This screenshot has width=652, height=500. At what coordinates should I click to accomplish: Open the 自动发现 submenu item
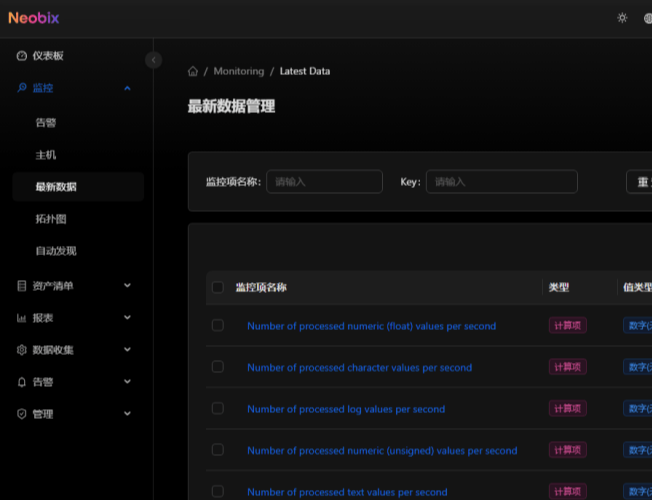point(78,251)
